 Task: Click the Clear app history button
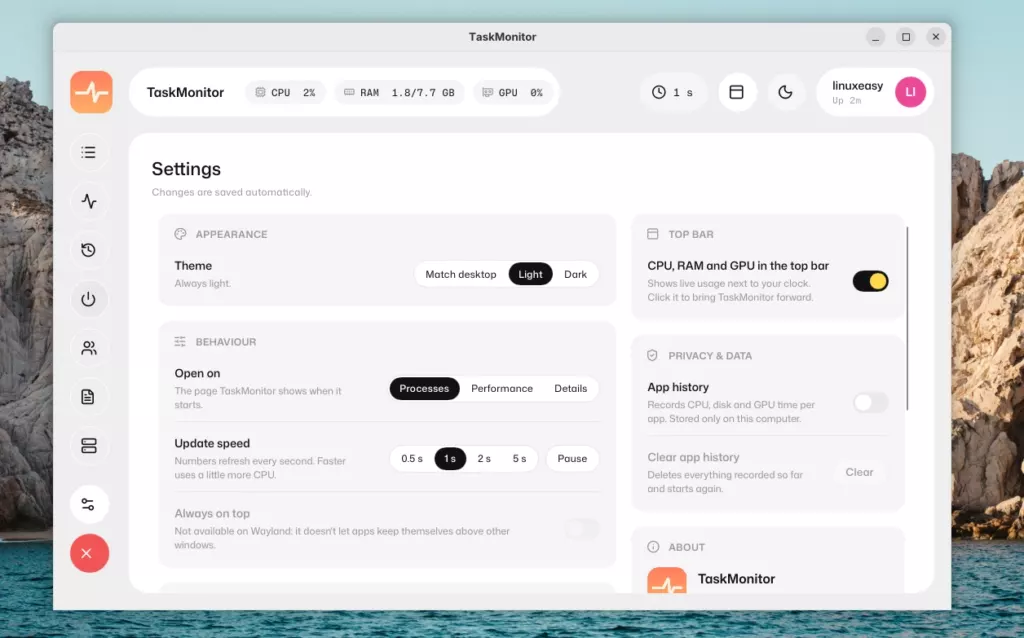(859, 472)
